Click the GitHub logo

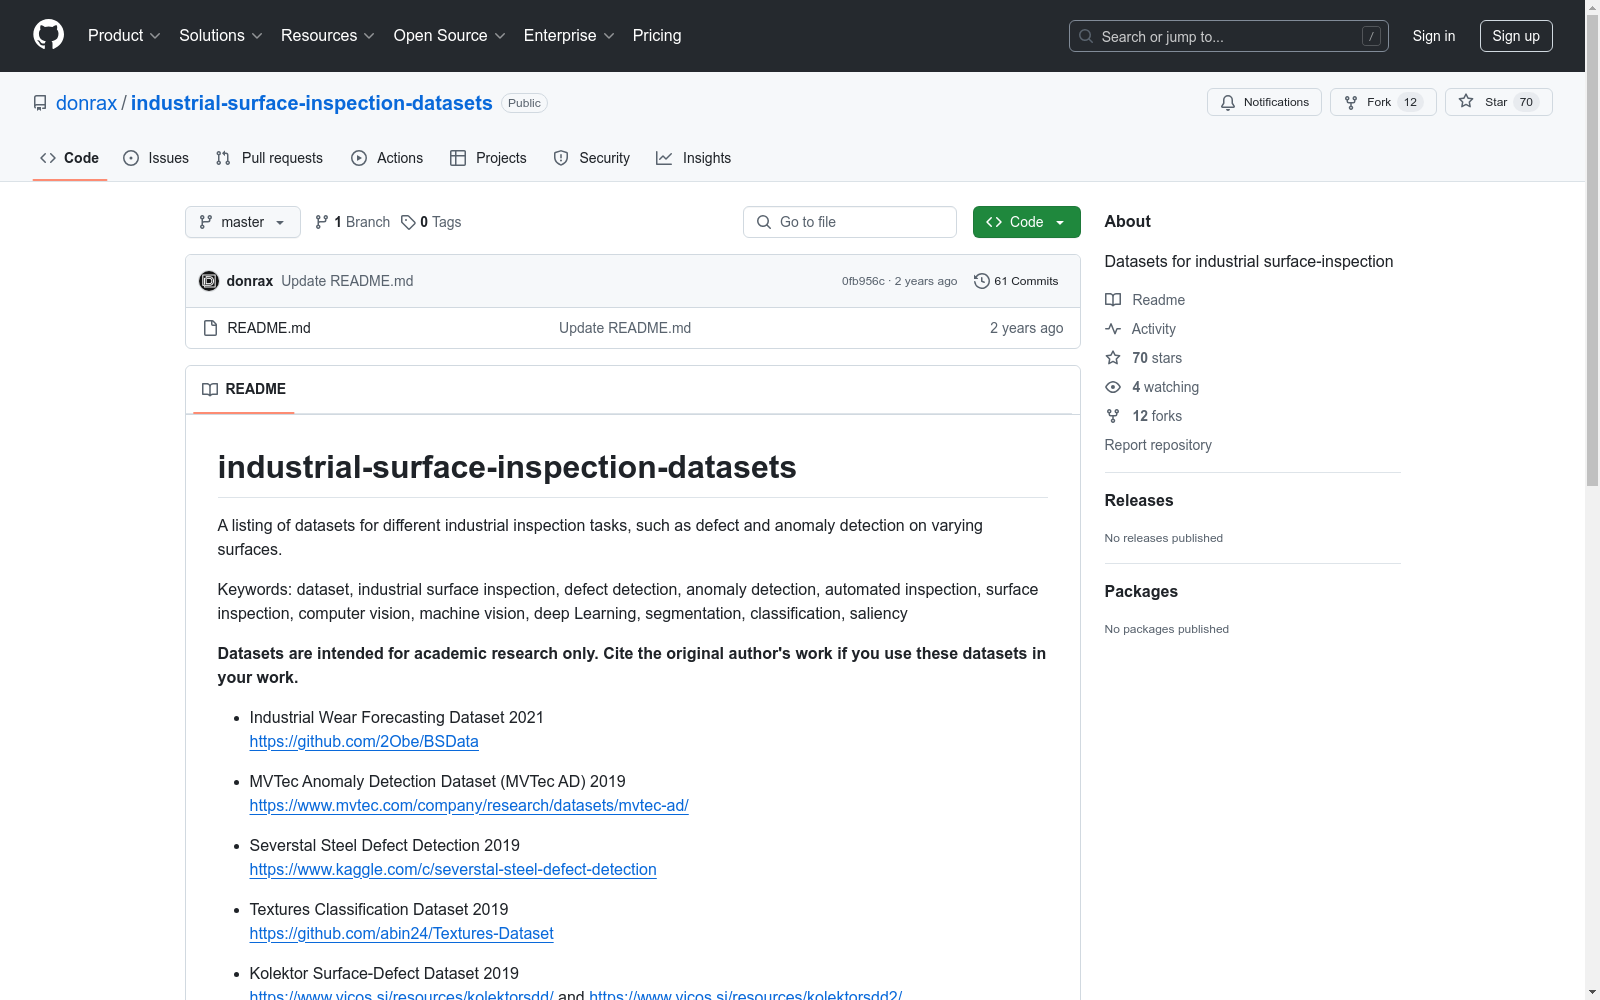48,34
